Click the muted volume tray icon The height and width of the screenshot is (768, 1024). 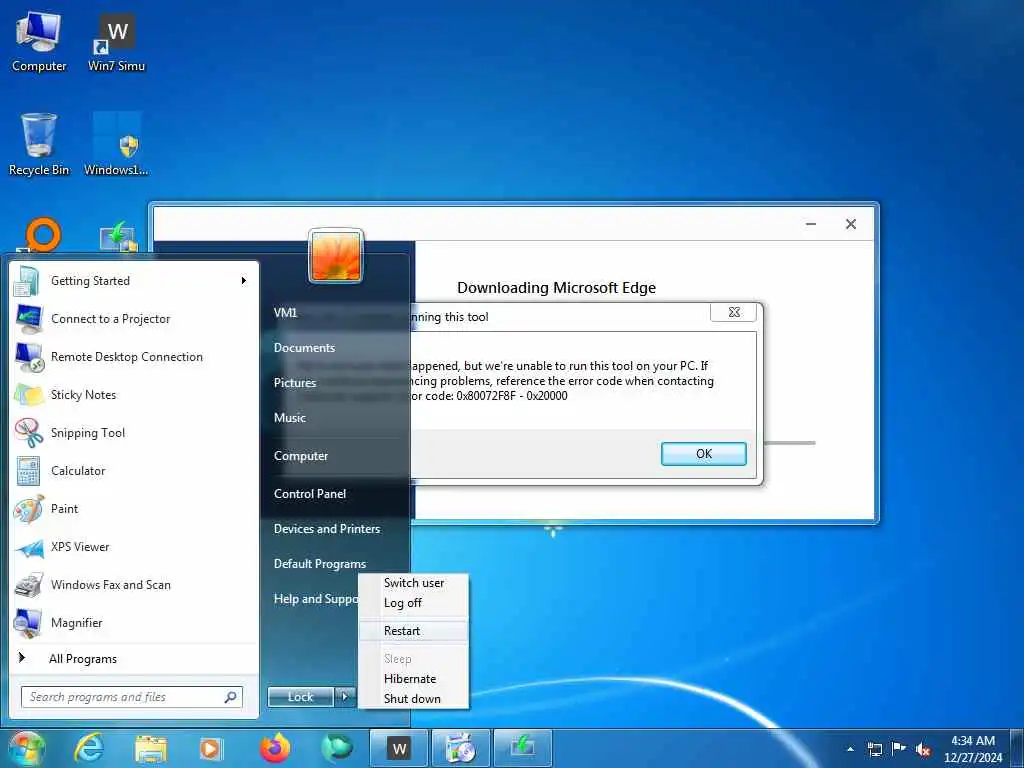click(923, 749)
